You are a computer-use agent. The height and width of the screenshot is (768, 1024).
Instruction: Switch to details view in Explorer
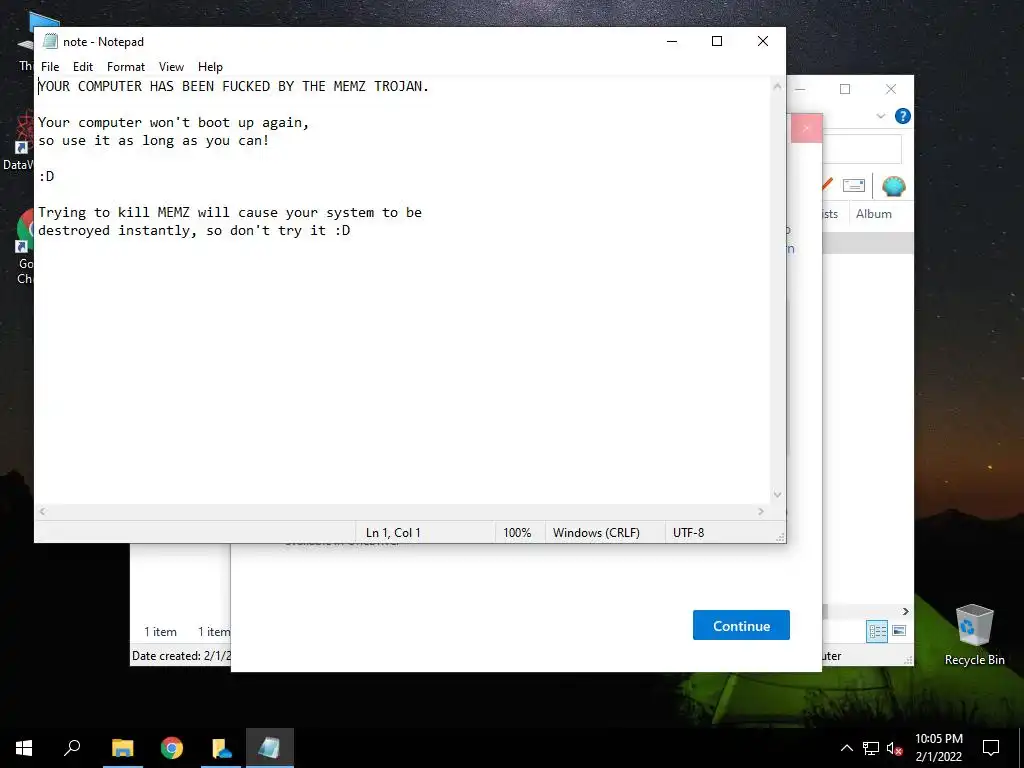point(877,631)
